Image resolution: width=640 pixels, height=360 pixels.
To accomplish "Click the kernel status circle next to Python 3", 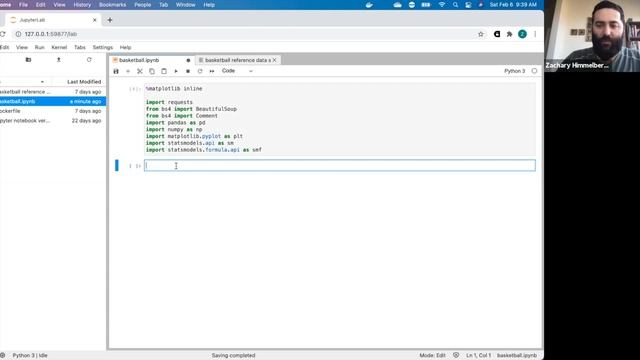I will [534, 71].
